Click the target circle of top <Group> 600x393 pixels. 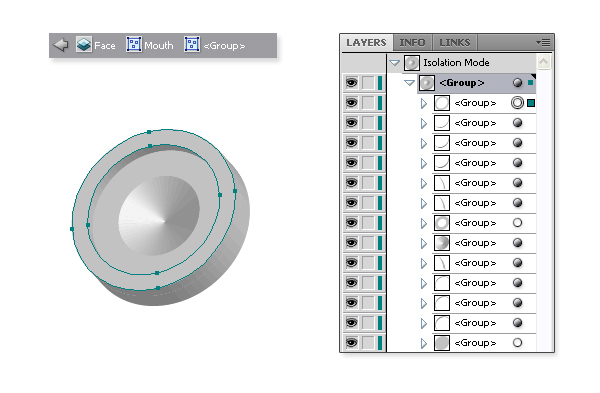517,83
